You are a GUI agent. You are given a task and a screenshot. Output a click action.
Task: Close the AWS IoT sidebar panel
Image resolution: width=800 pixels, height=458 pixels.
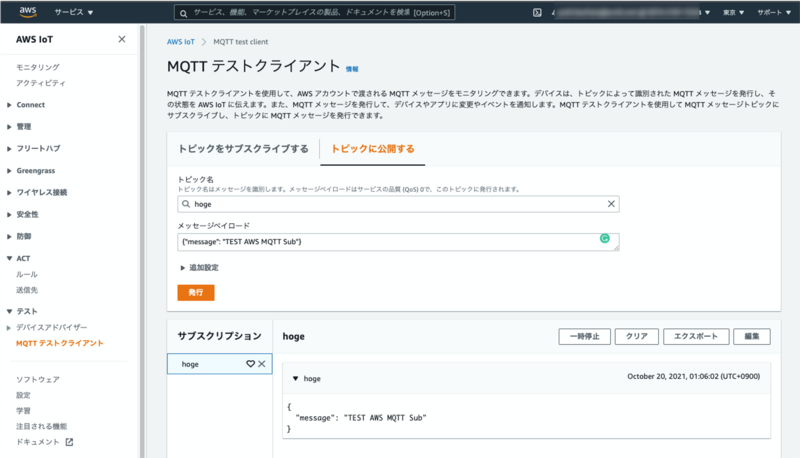121,39
